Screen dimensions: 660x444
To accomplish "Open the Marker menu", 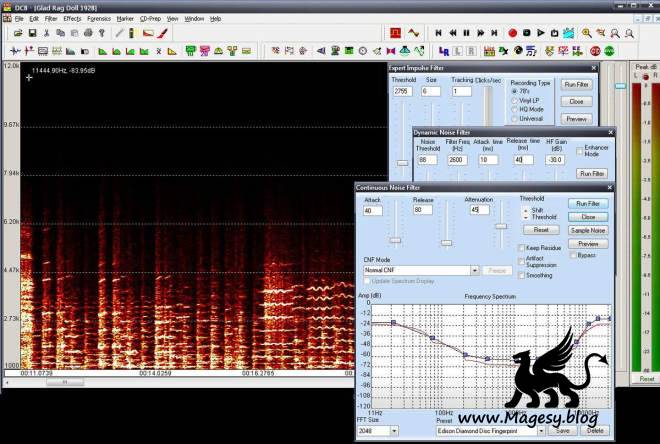I will [125, 19].
